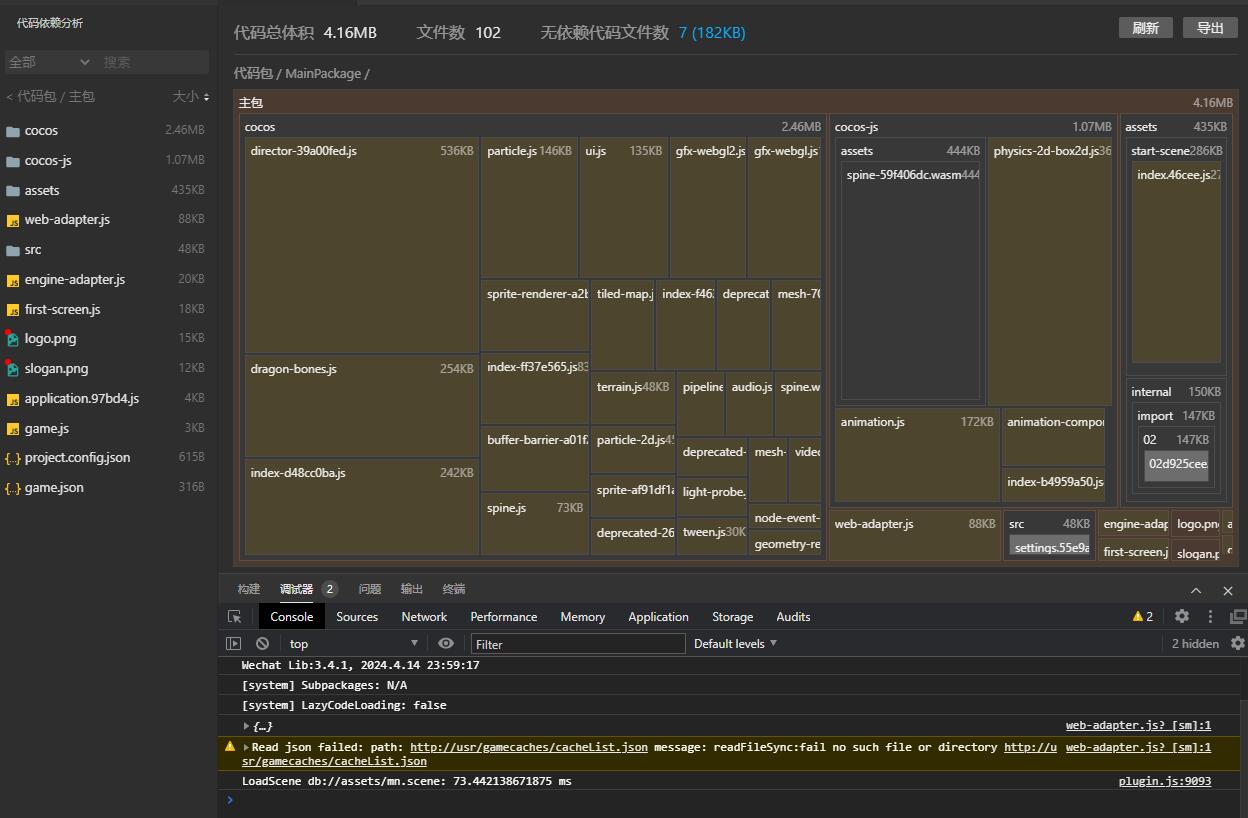Collapse the debugger panel with the chevron
The image size is (1248, 818).
[1196, 590]
